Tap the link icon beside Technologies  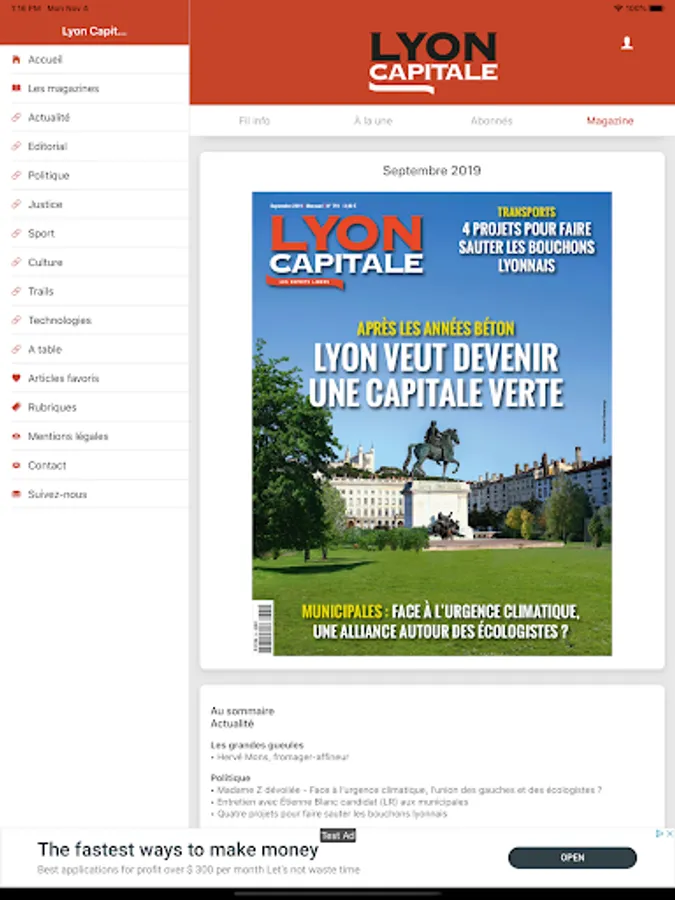tap(16, 320)
